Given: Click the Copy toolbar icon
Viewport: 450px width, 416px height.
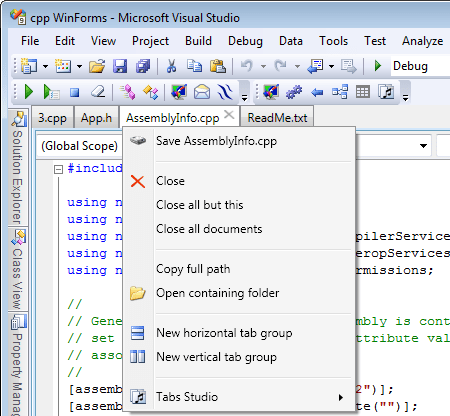Looking at the screenshot, I should (194, 66).
